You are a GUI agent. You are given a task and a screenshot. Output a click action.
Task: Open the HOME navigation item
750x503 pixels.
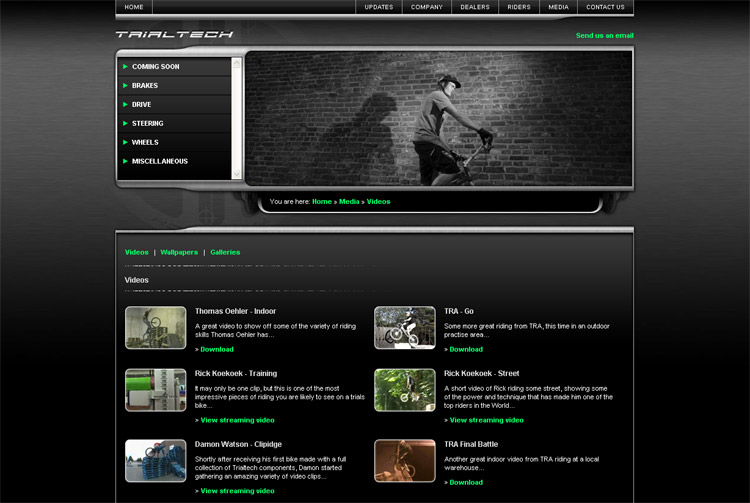[x=134, y=7]
